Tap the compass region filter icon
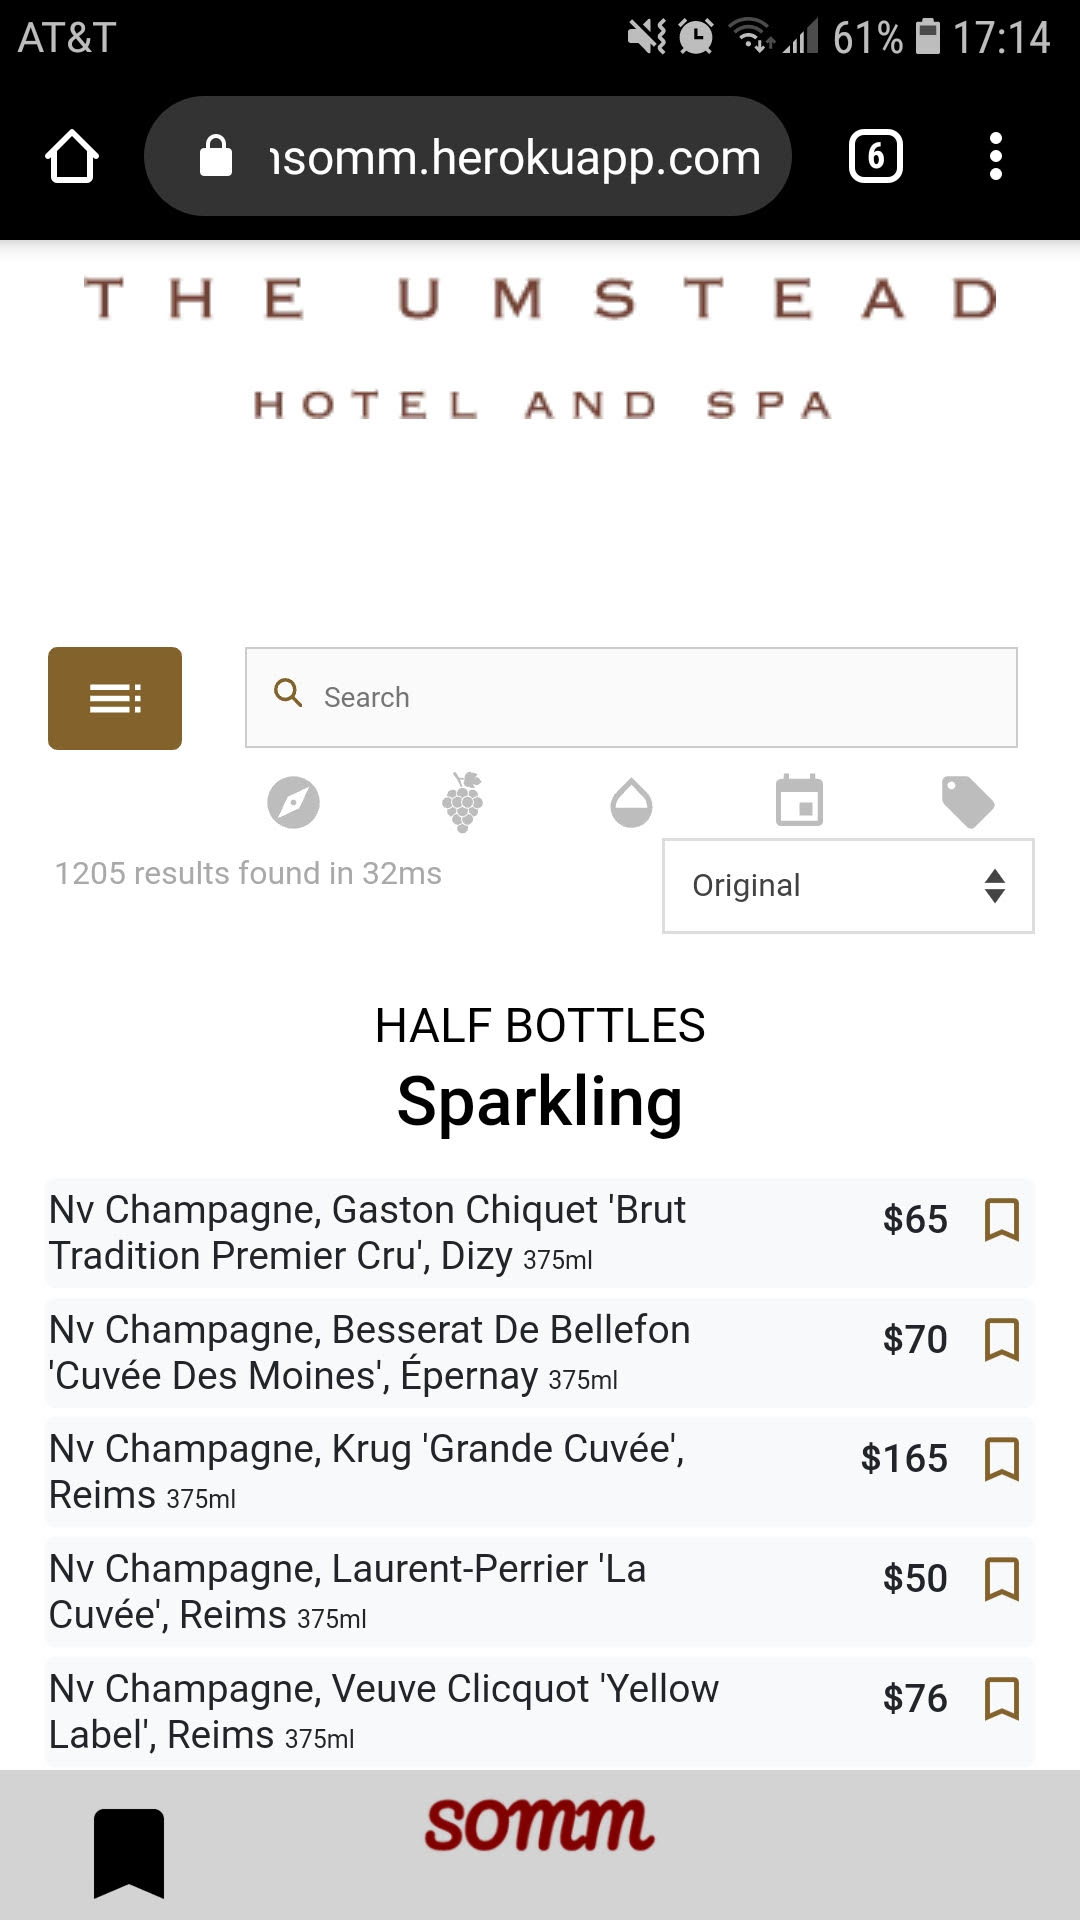Screen dimensions: 1080x1920 point(293,802)
